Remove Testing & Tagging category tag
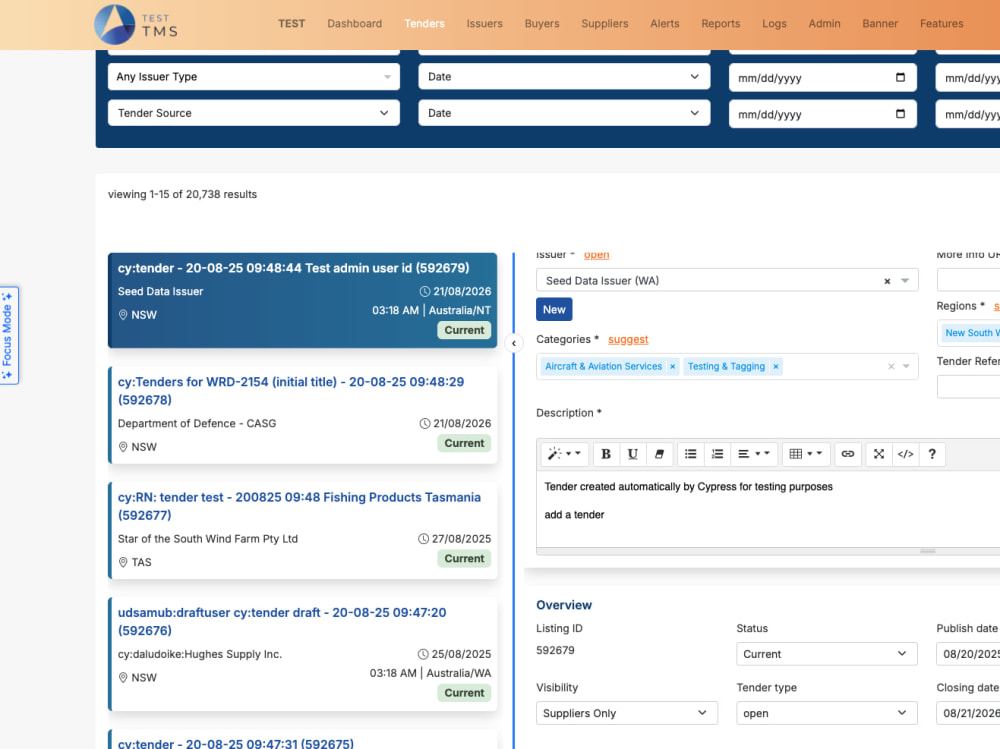The height and width of the screenshot is (749, 1000). click(776, 366)
